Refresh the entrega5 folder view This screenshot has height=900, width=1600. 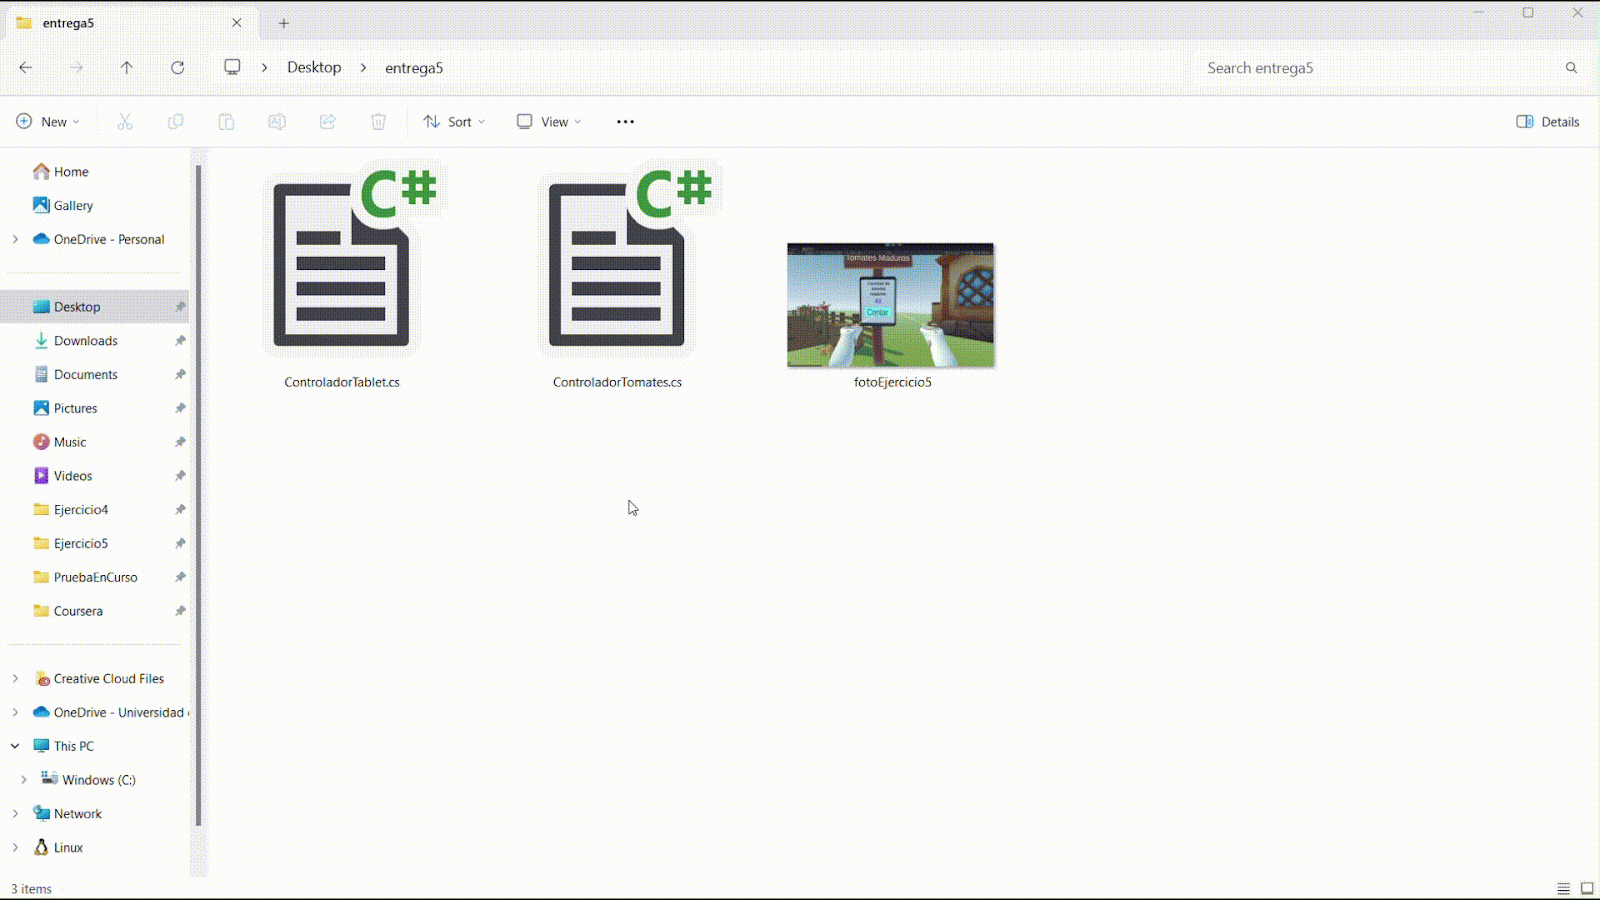coord(178,67)
